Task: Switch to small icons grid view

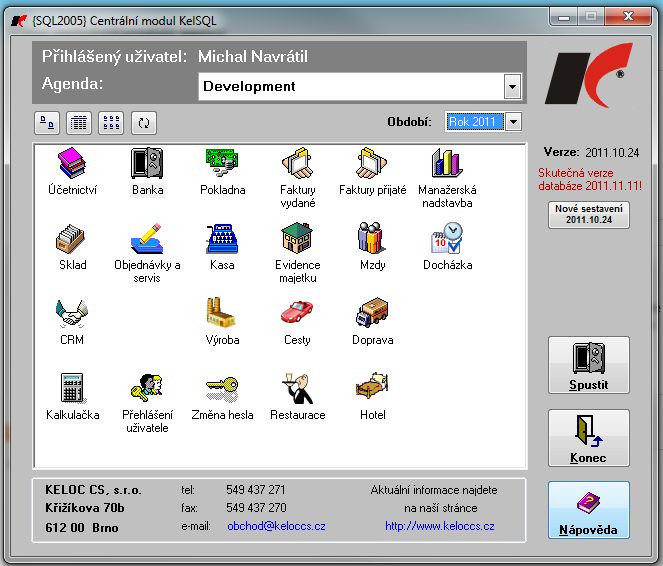Action: [111, 123]
